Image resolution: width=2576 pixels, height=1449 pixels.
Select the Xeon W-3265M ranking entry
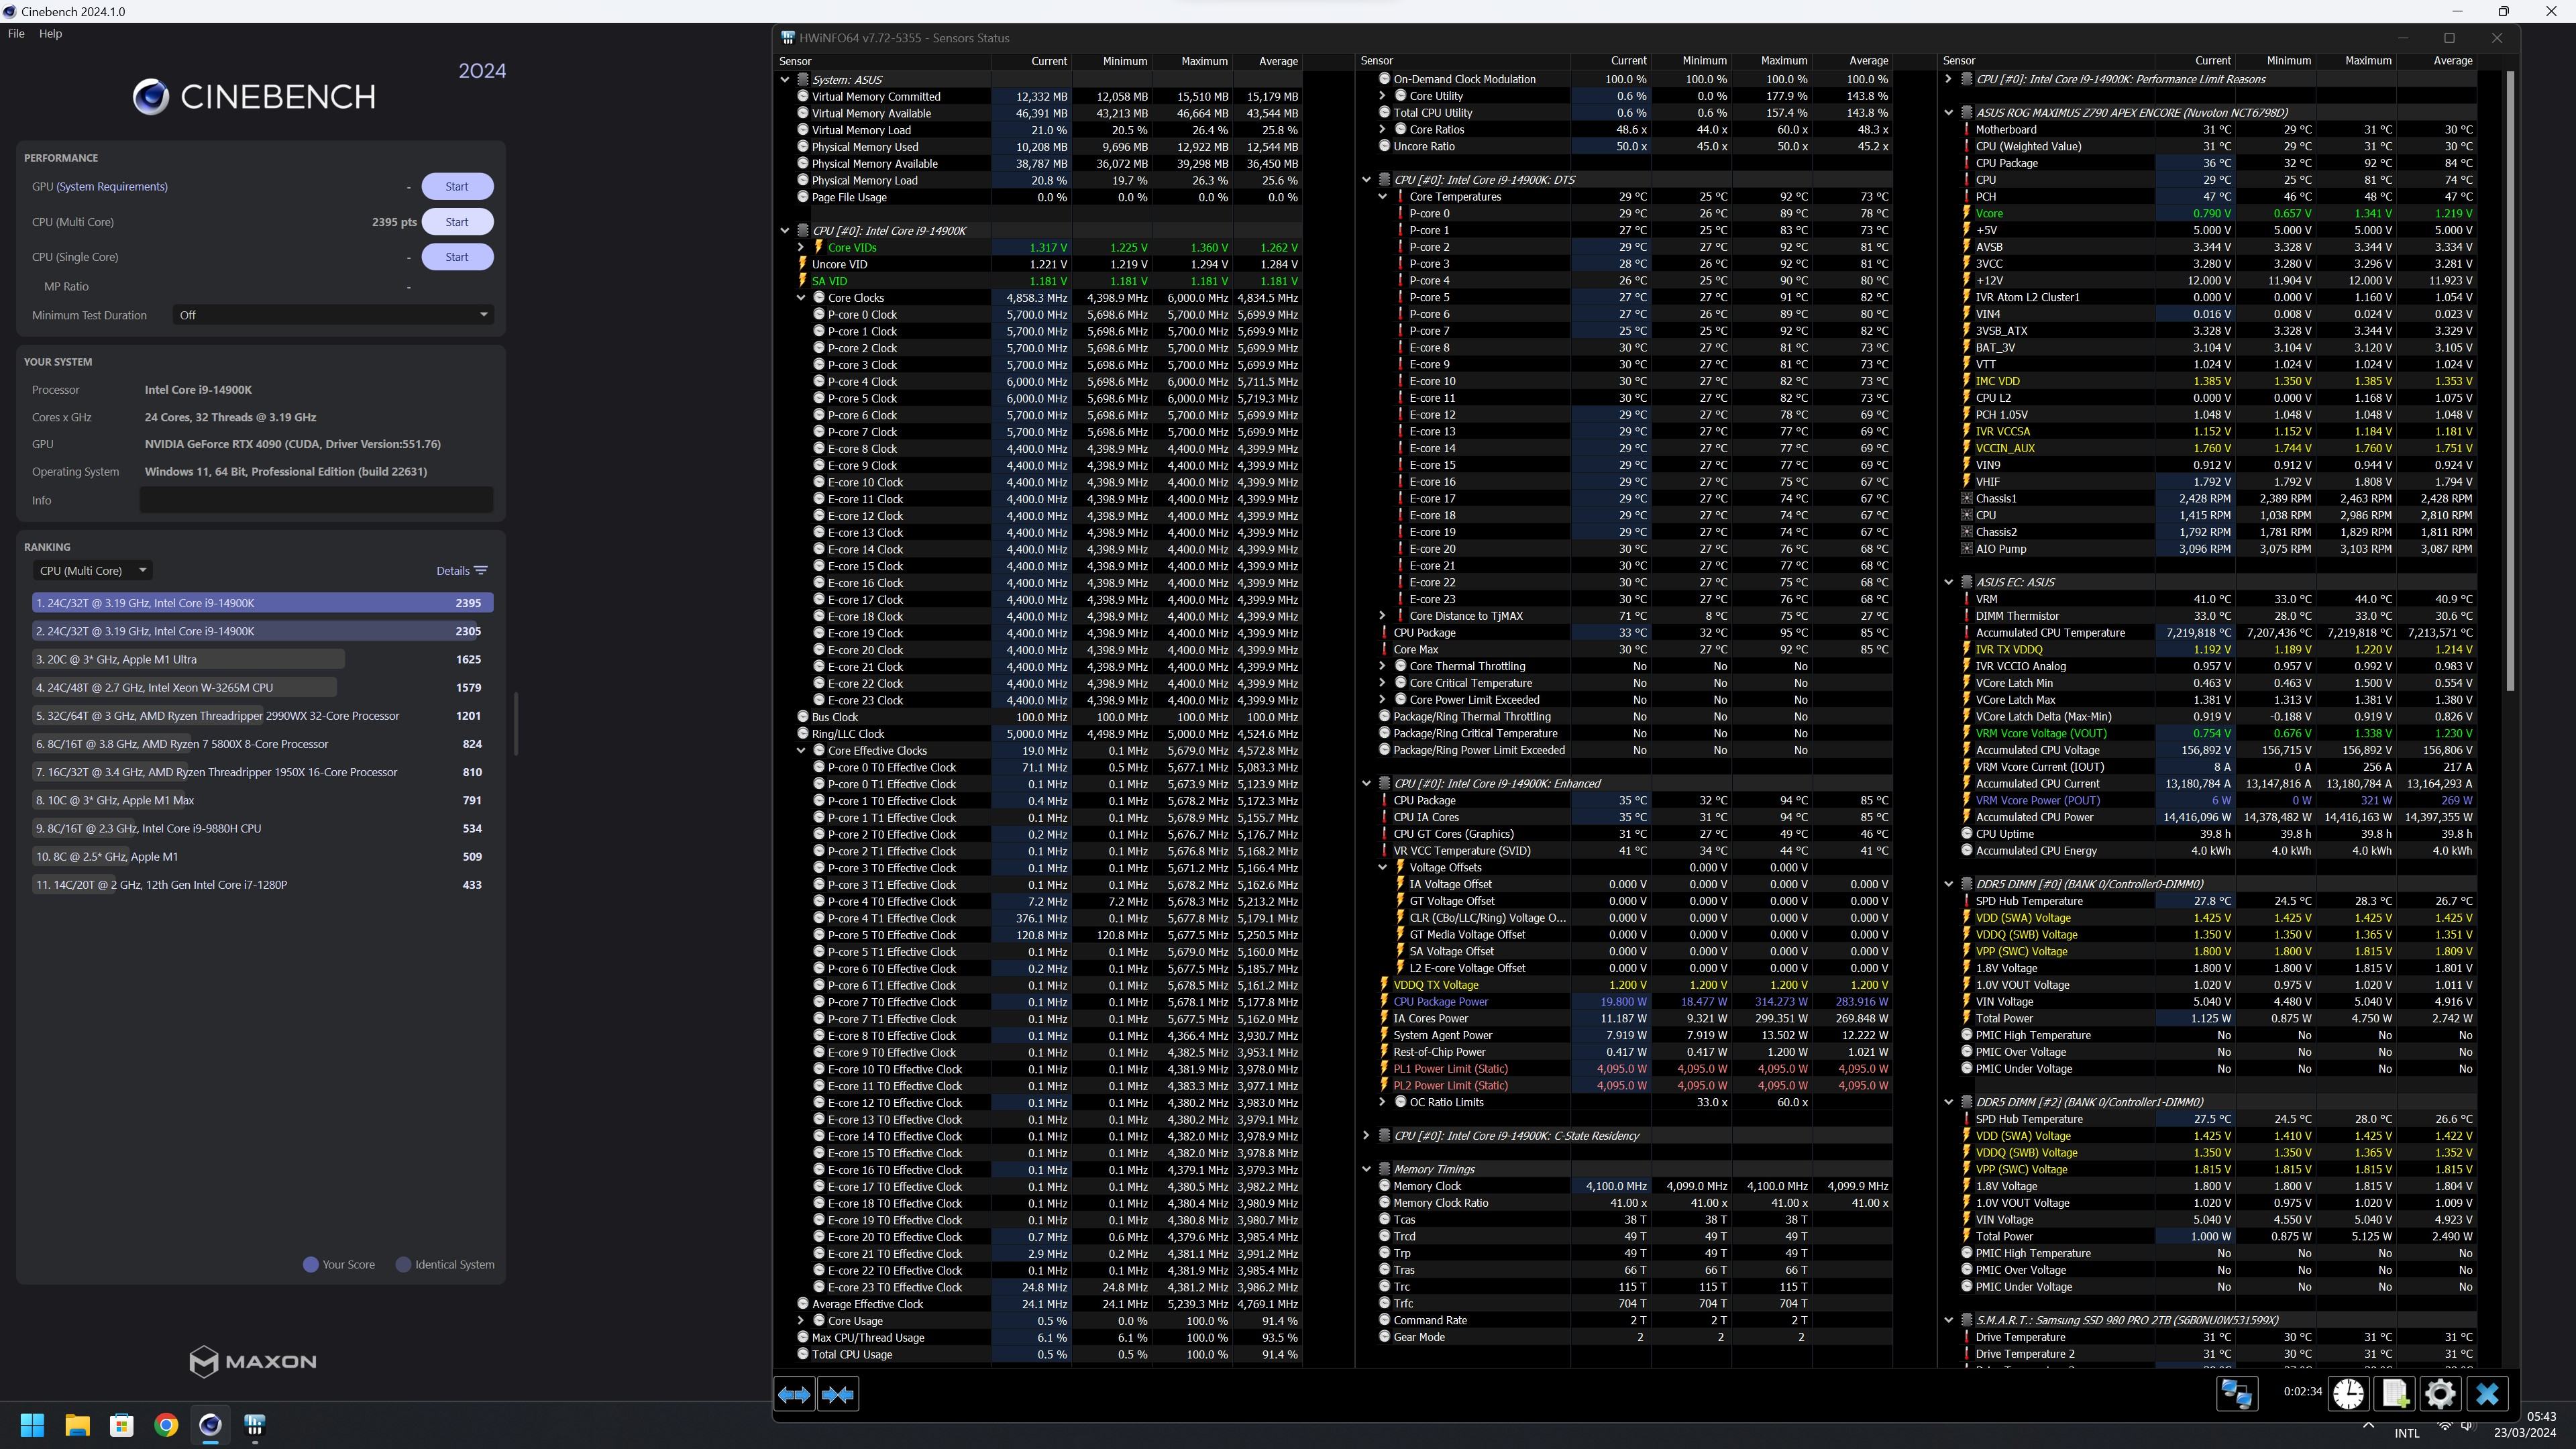click(262, 688)
